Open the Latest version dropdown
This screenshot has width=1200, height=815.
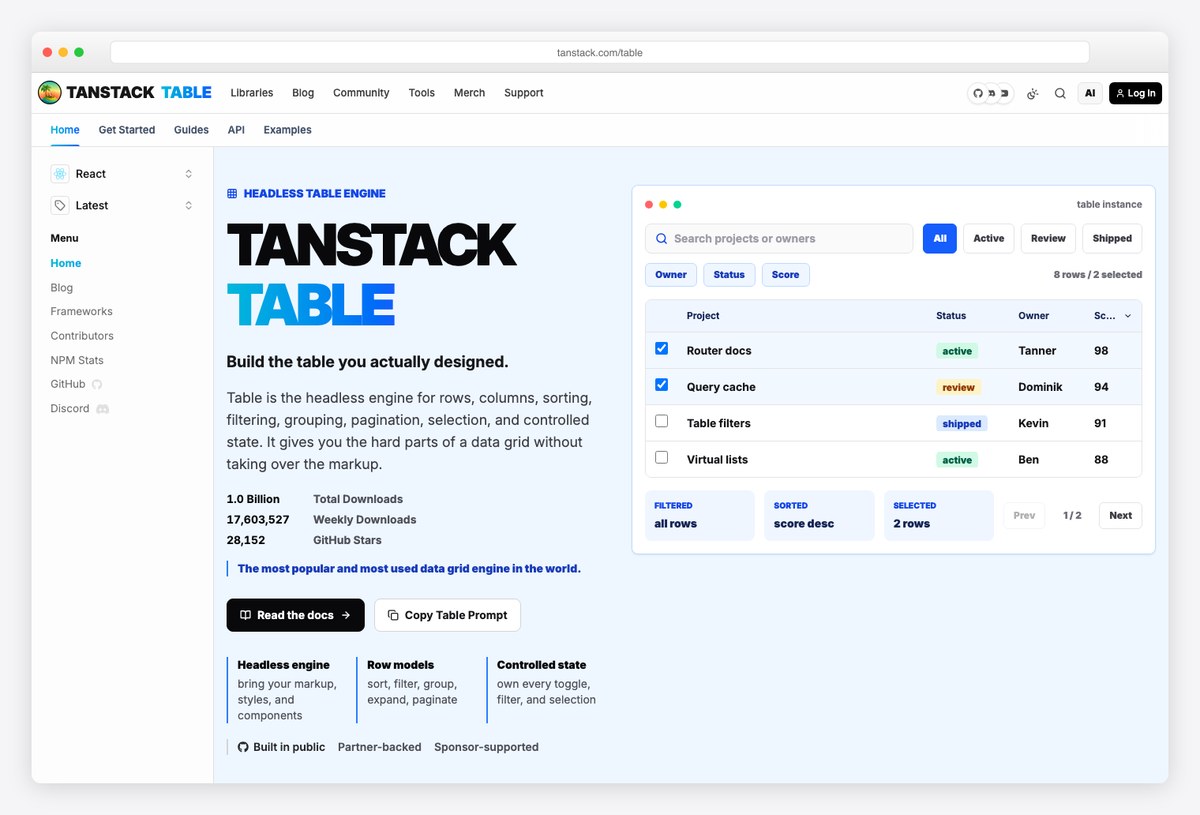[124, 205]
